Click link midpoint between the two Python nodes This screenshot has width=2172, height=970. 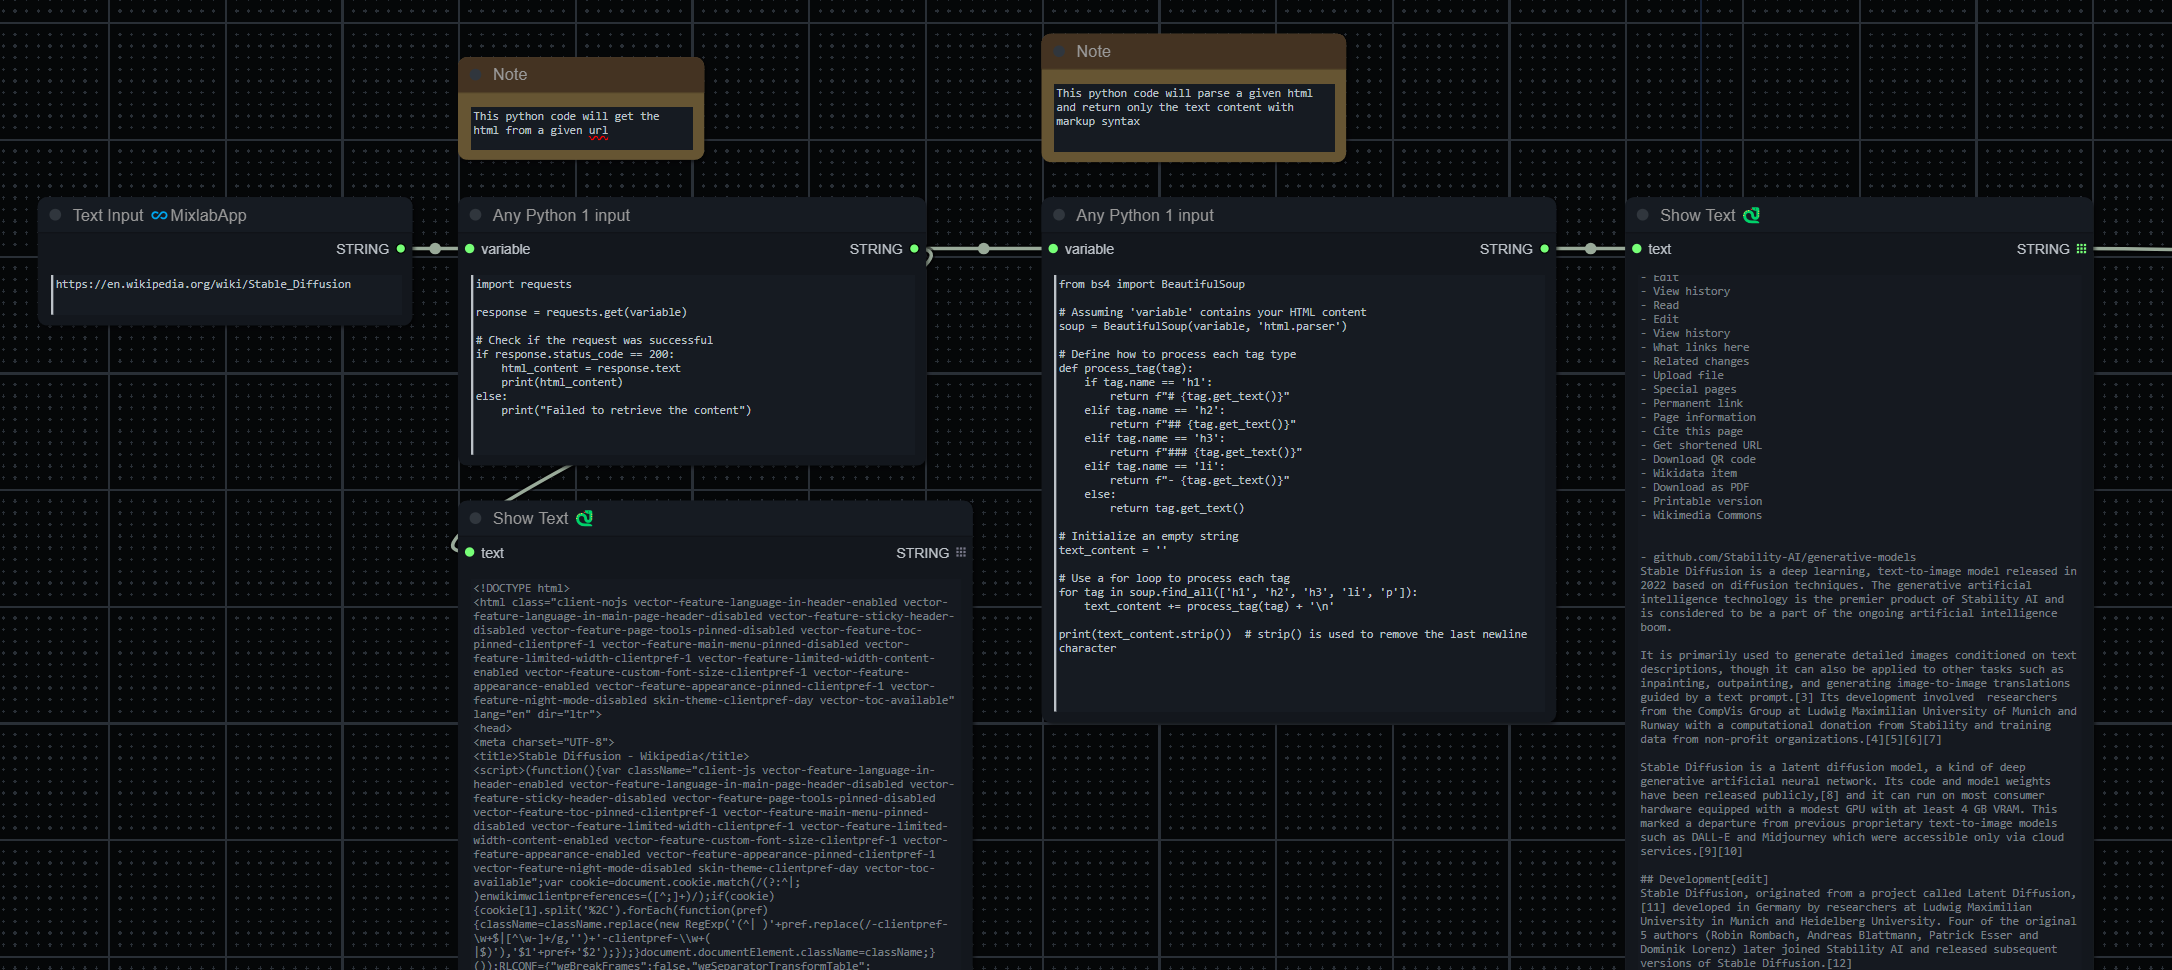[x=984, y=249]
